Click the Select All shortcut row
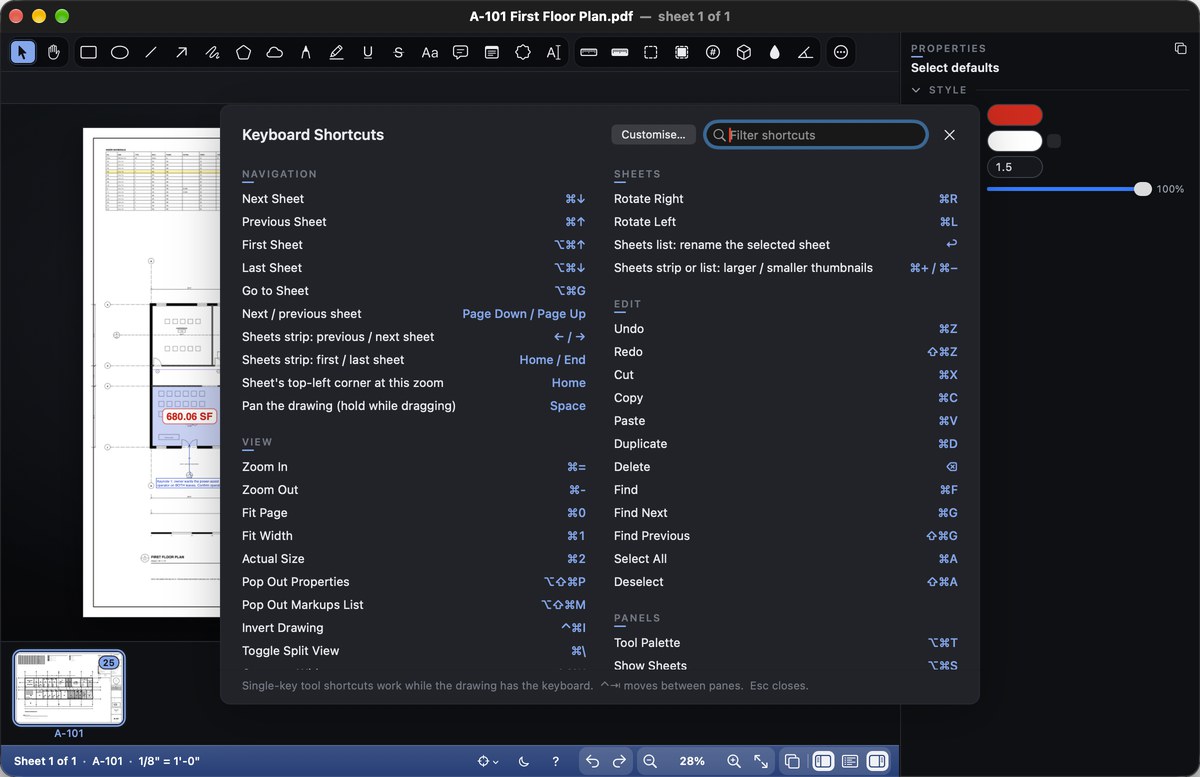Image resolution: width=1200 pixels, height=777 pixels. point(786,559)
